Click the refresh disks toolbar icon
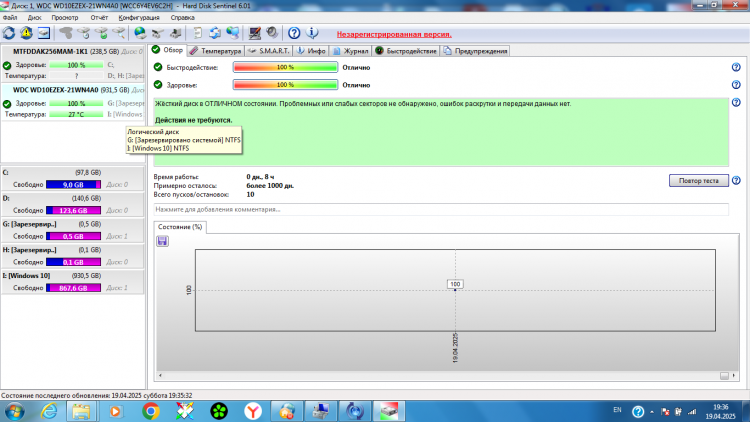 9,33
